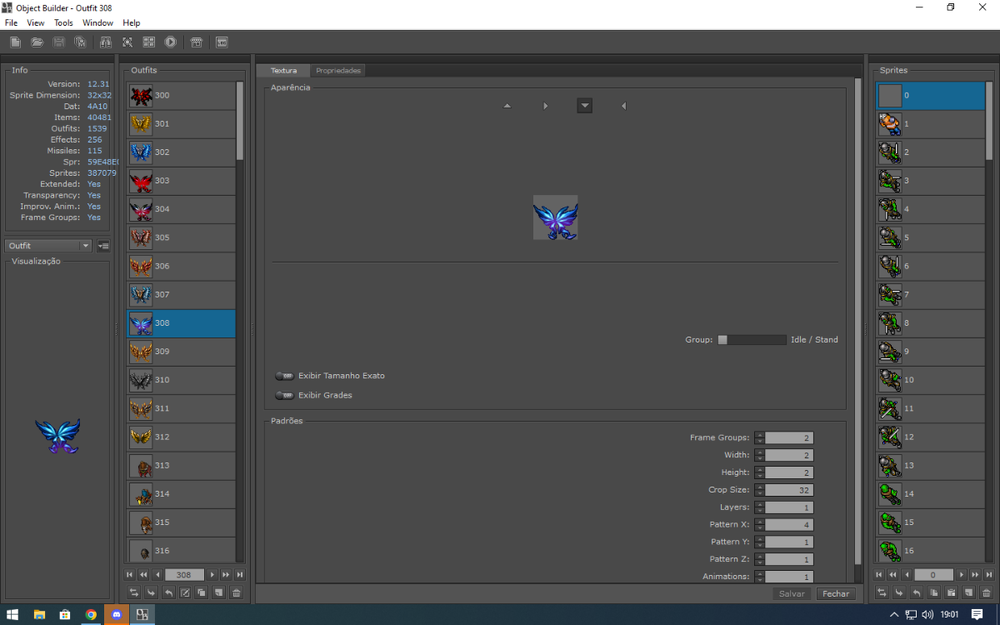Click the New file icon in the top toolbar
Viewport: 1000px width, 625px height.
coord(15,42)
